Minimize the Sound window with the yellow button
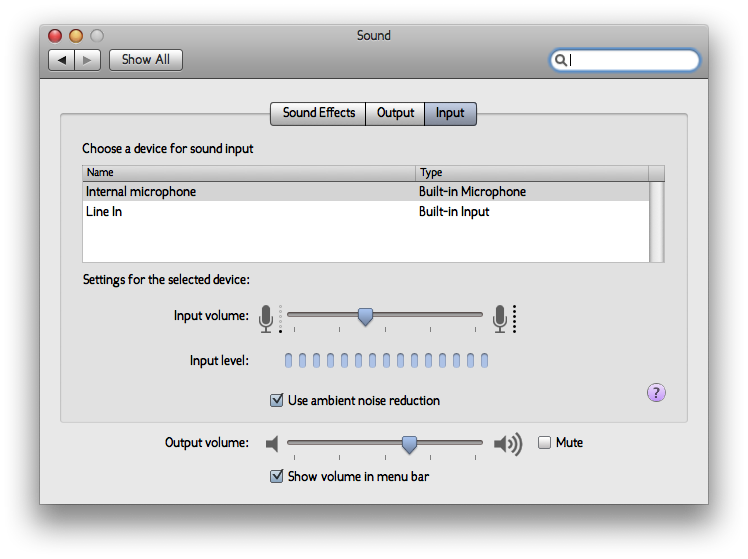This screenshot has width=748, height=559. coord(76,36)
